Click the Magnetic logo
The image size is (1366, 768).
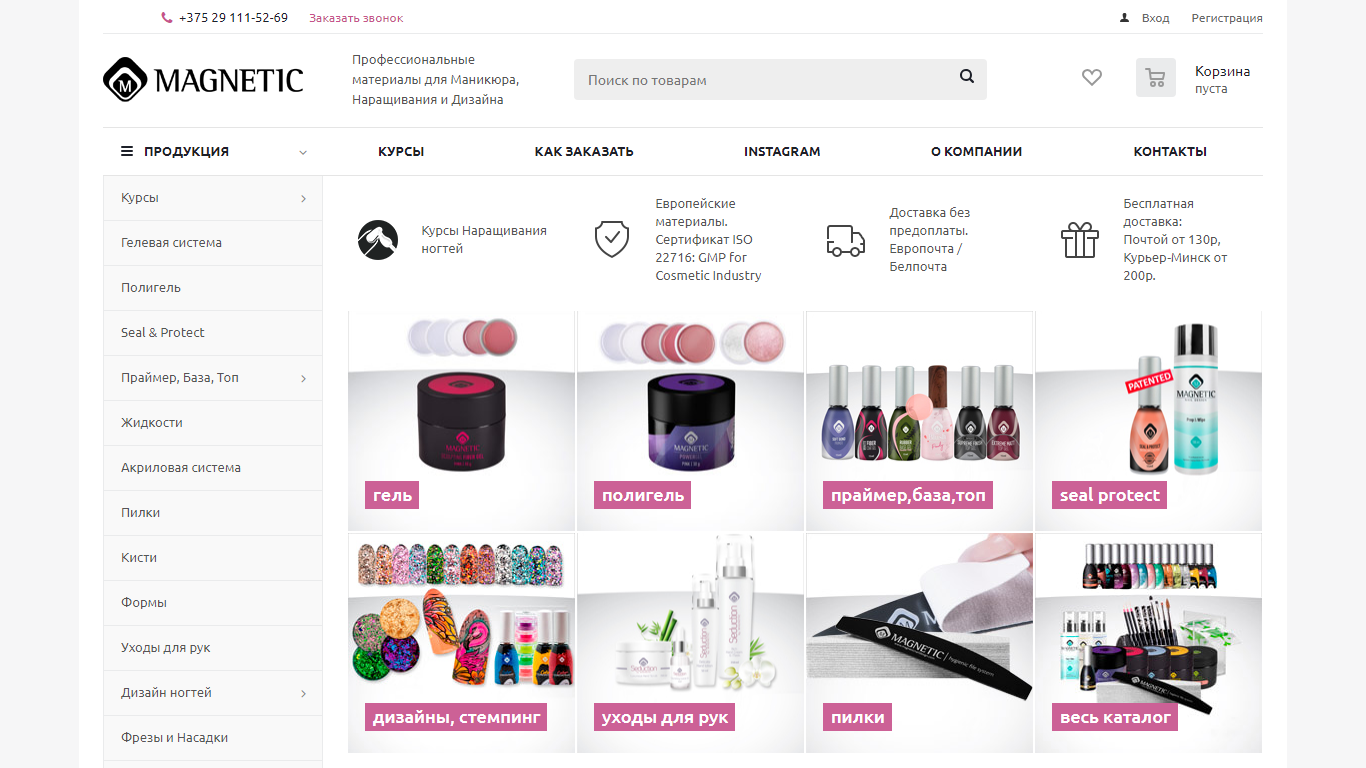(203, 79)
